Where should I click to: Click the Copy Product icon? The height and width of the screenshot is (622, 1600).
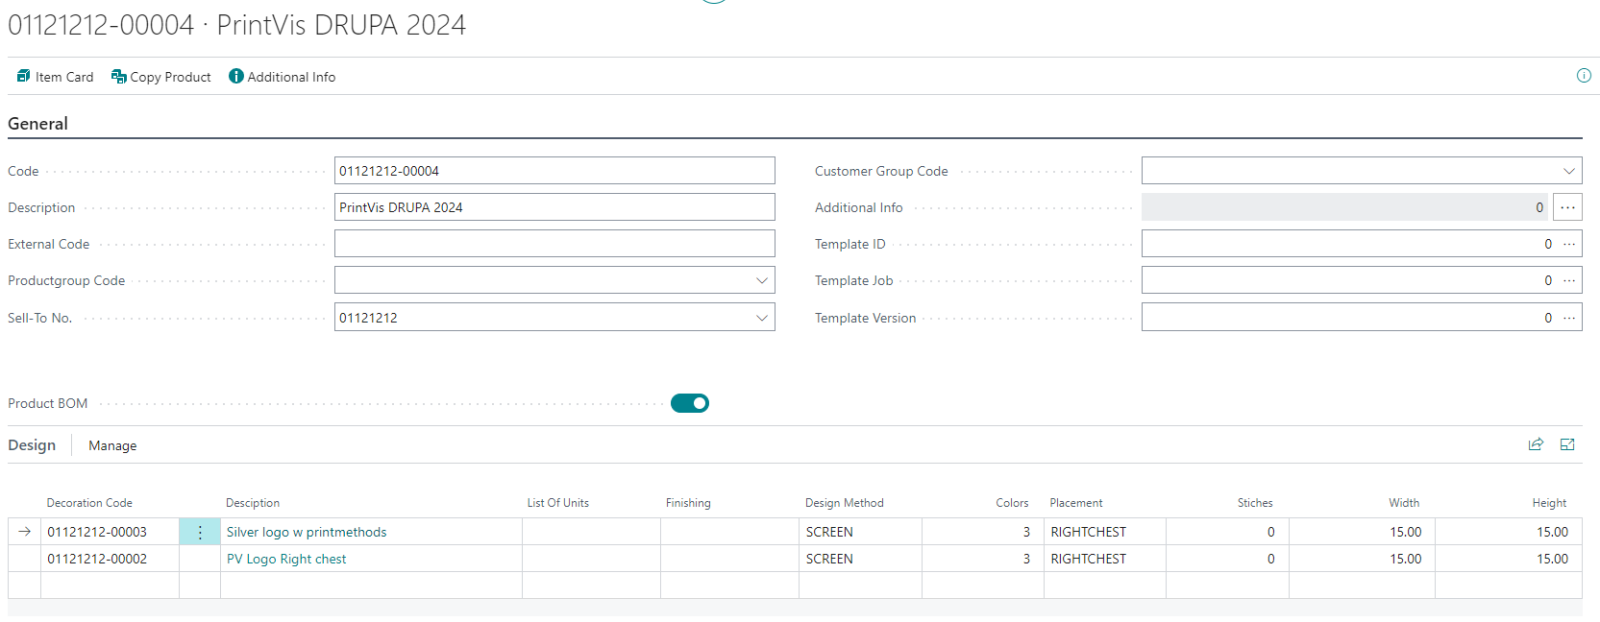click(119, 76)
